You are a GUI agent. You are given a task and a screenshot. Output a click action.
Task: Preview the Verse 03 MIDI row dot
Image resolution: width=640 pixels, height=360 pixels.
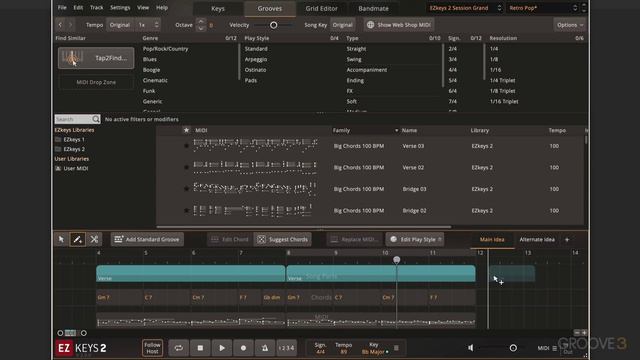[x=187, y=146]
